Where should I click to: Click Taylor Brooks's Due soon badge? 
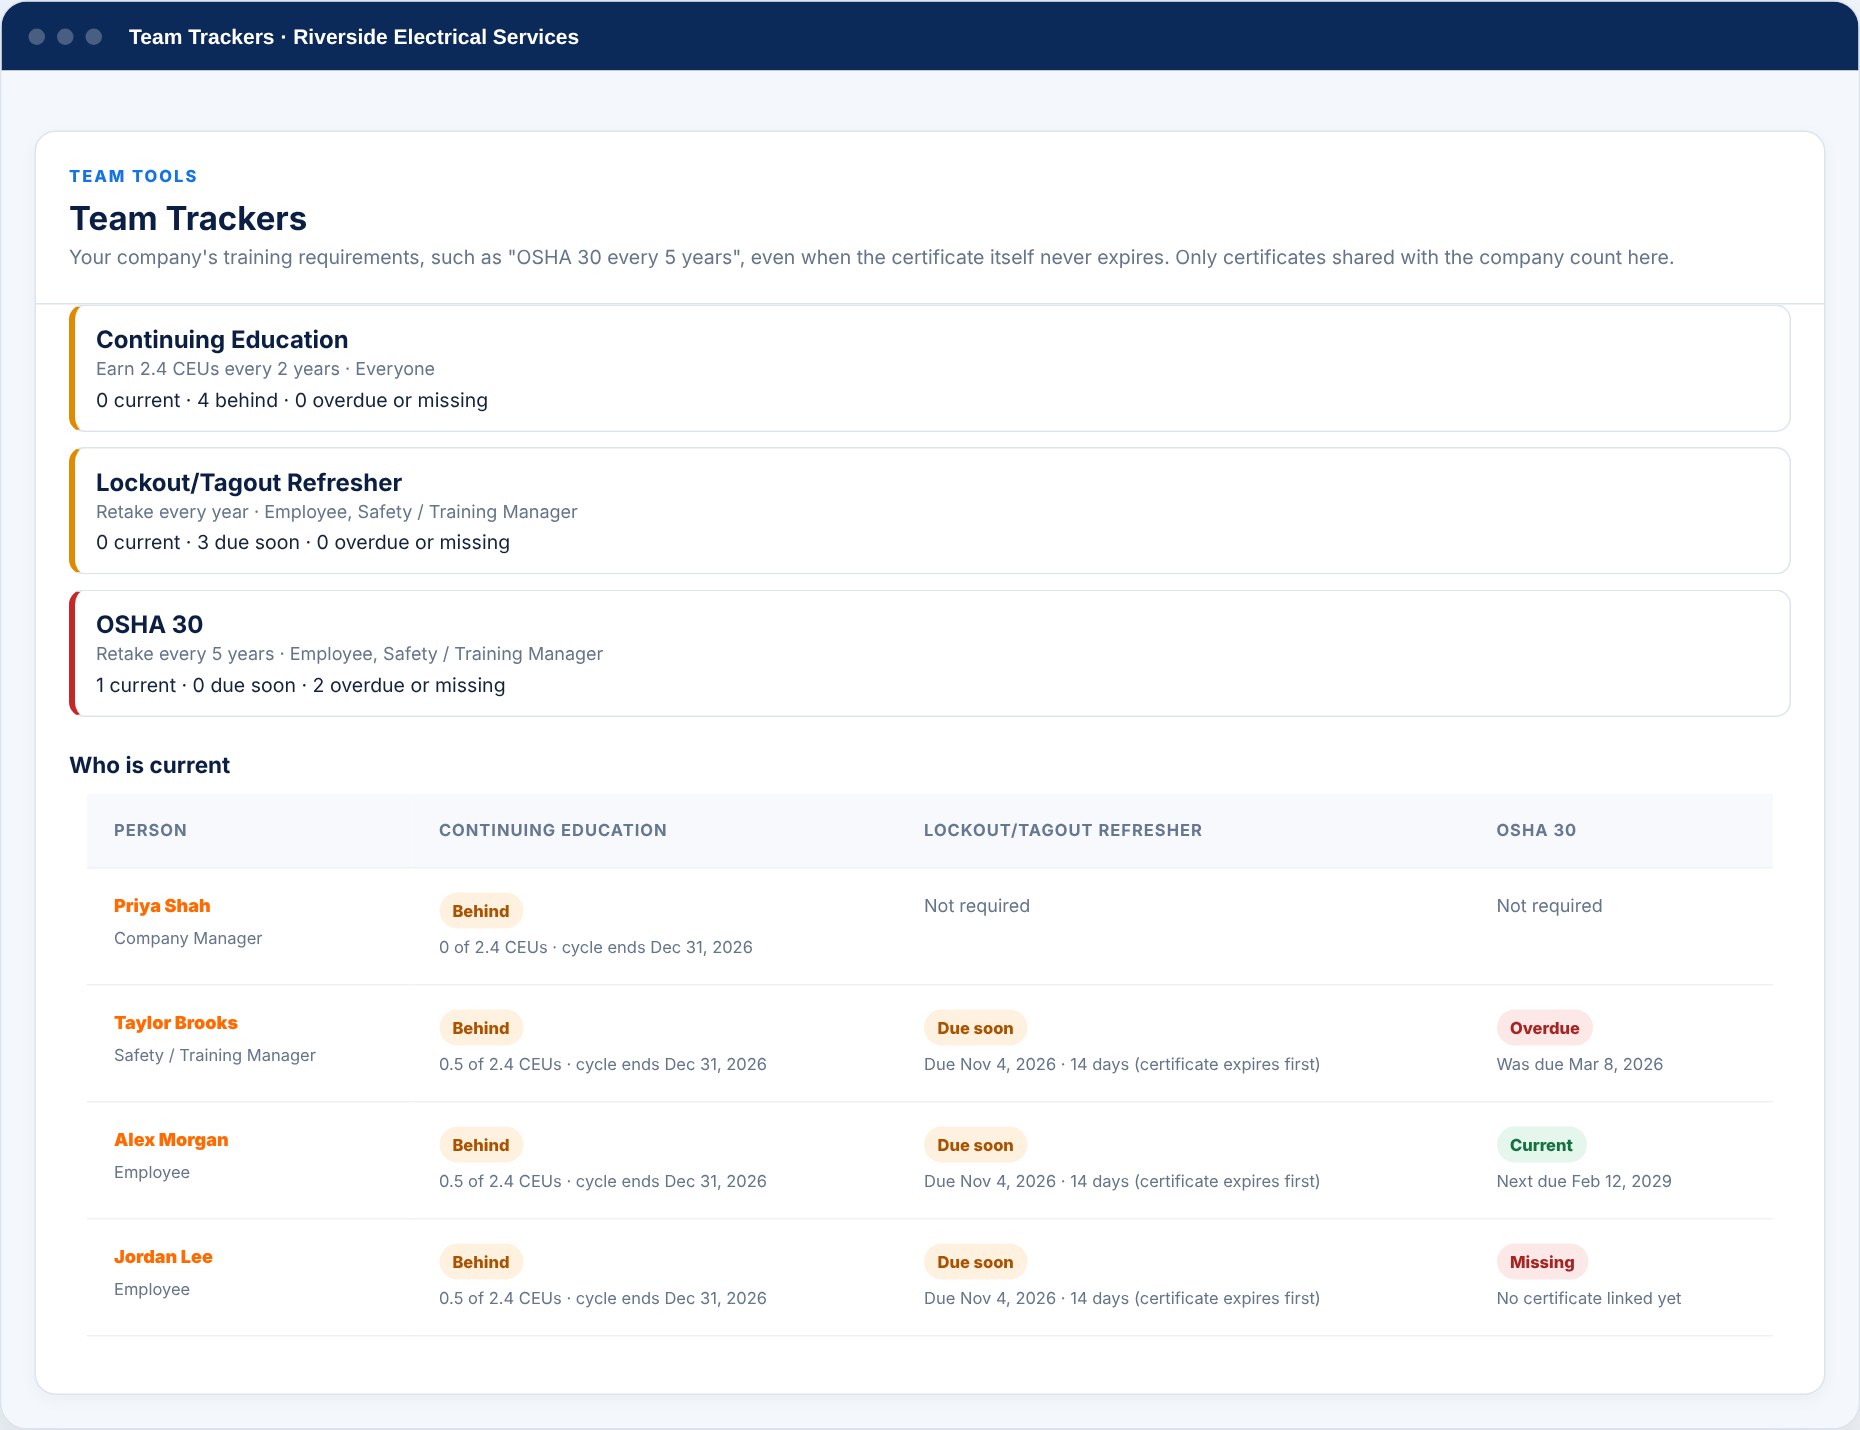click(975, 1028)
